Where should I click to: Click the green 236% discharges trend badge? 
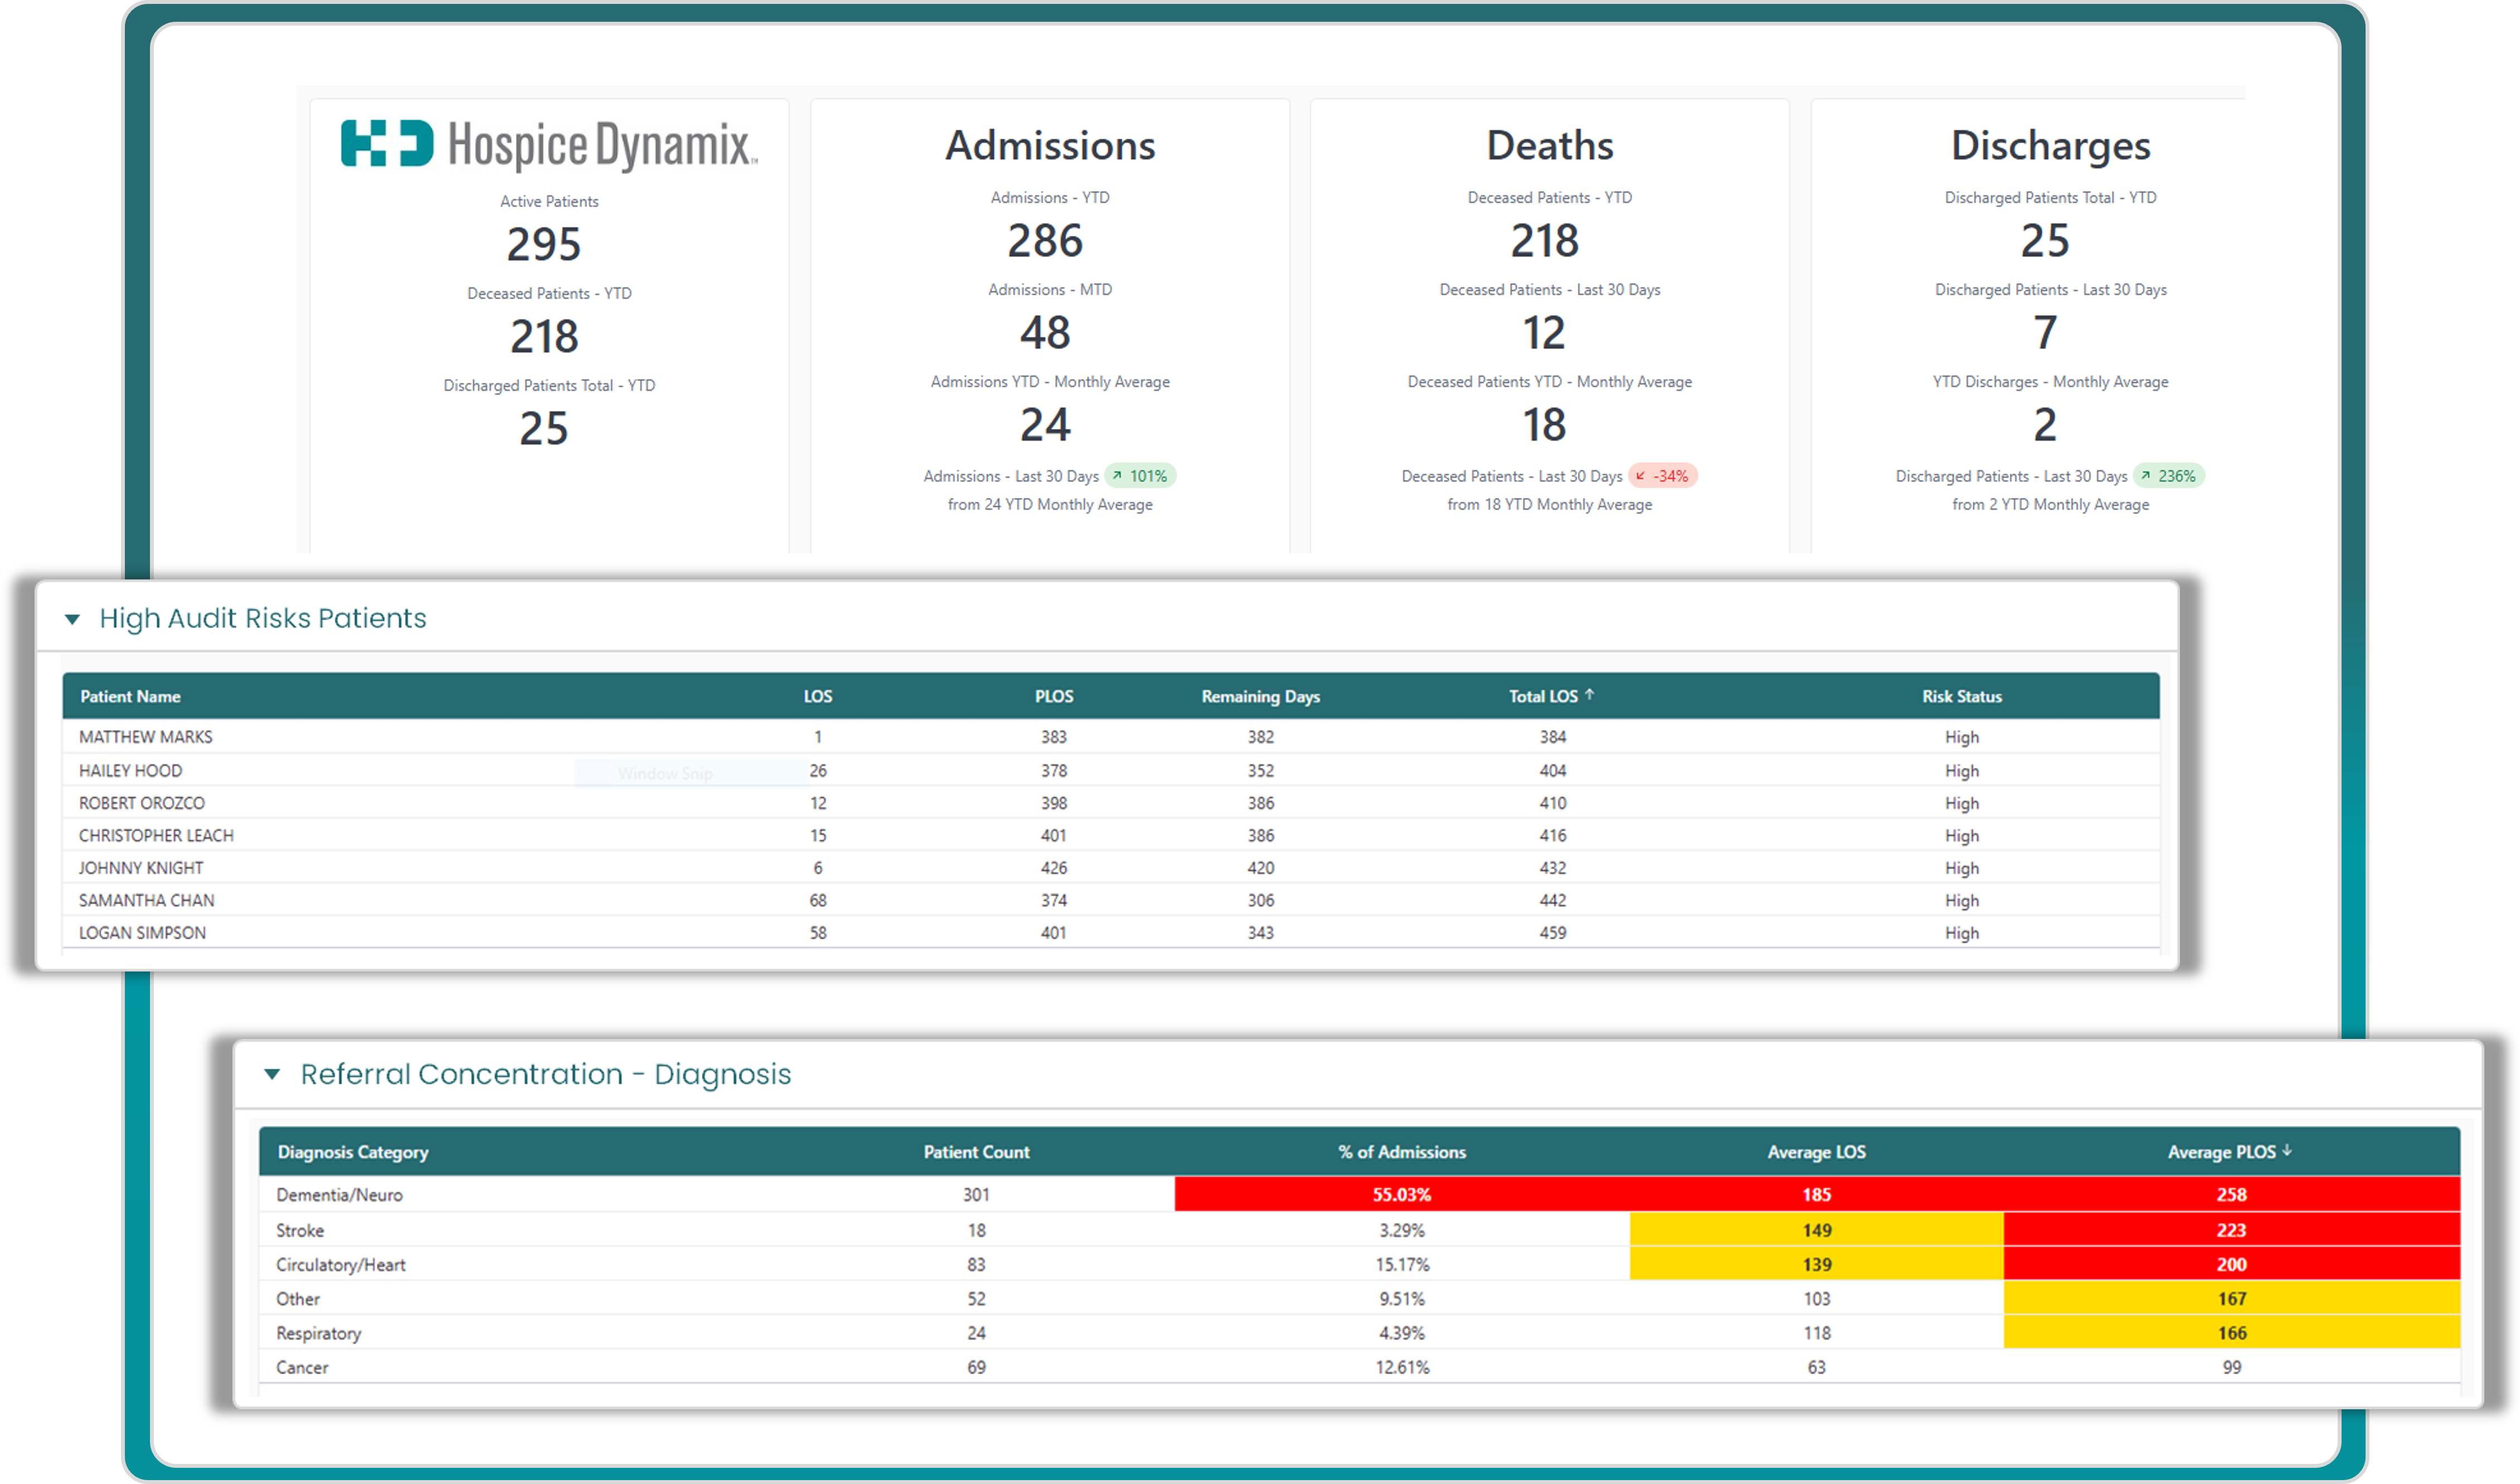2168,476
